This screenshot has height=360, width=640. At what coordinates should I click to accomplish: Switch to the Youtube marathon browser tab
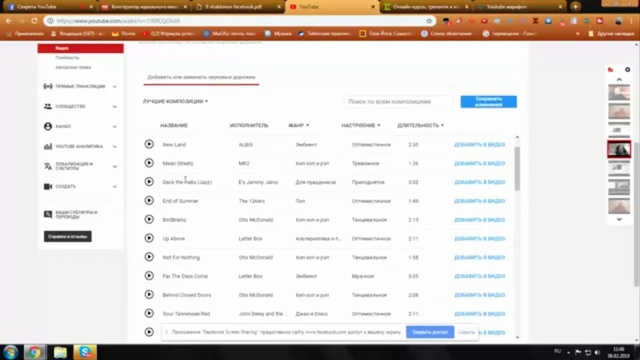click(520, 7)
